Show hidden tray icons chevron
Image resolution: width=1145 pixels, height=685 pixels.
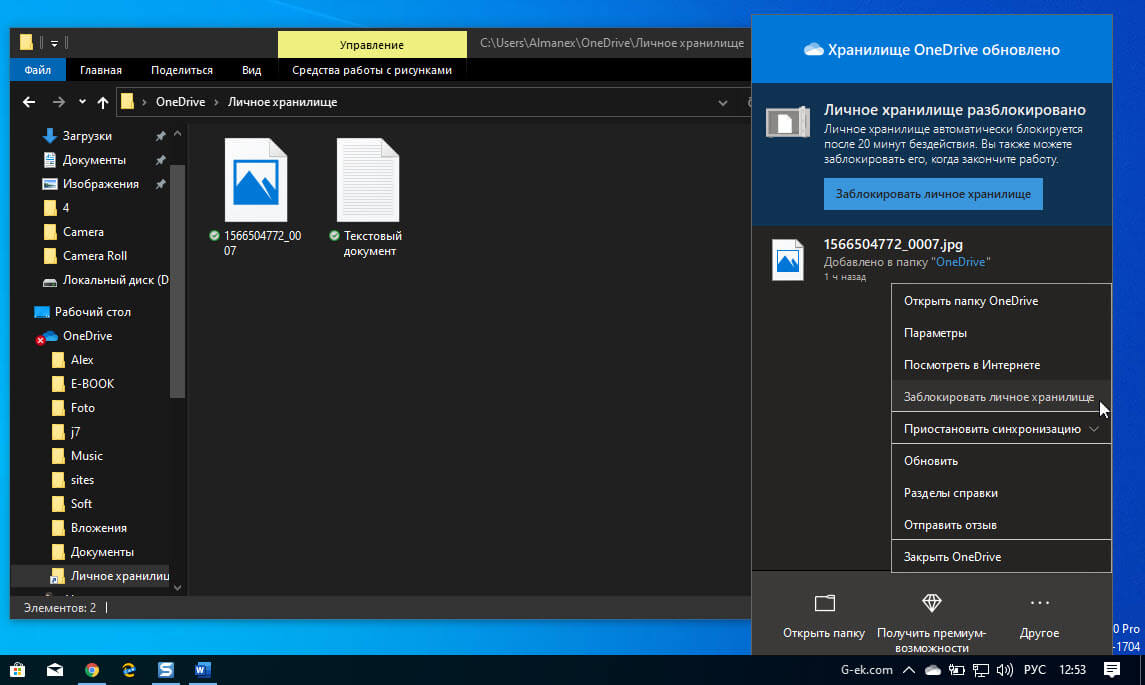(908, 670)
